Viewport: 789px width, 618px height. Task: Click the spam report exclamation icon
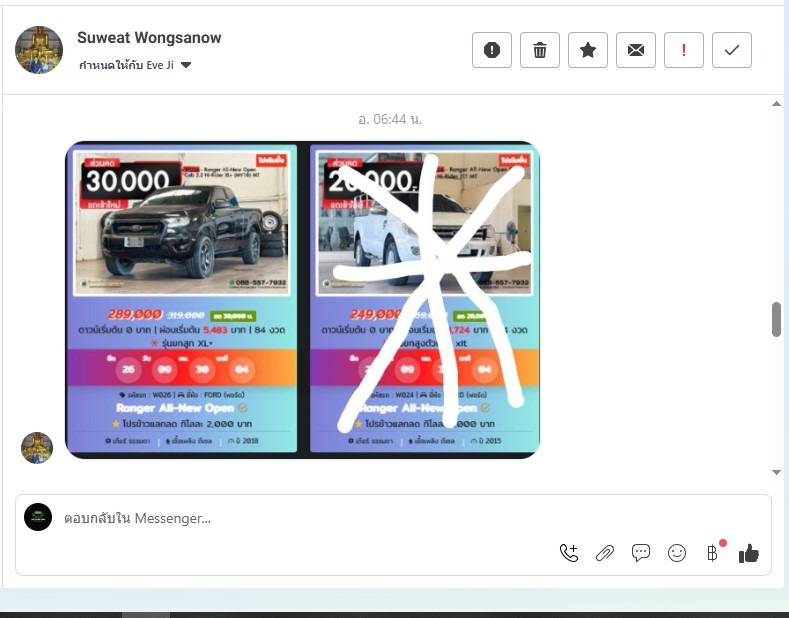pos(492,50)
